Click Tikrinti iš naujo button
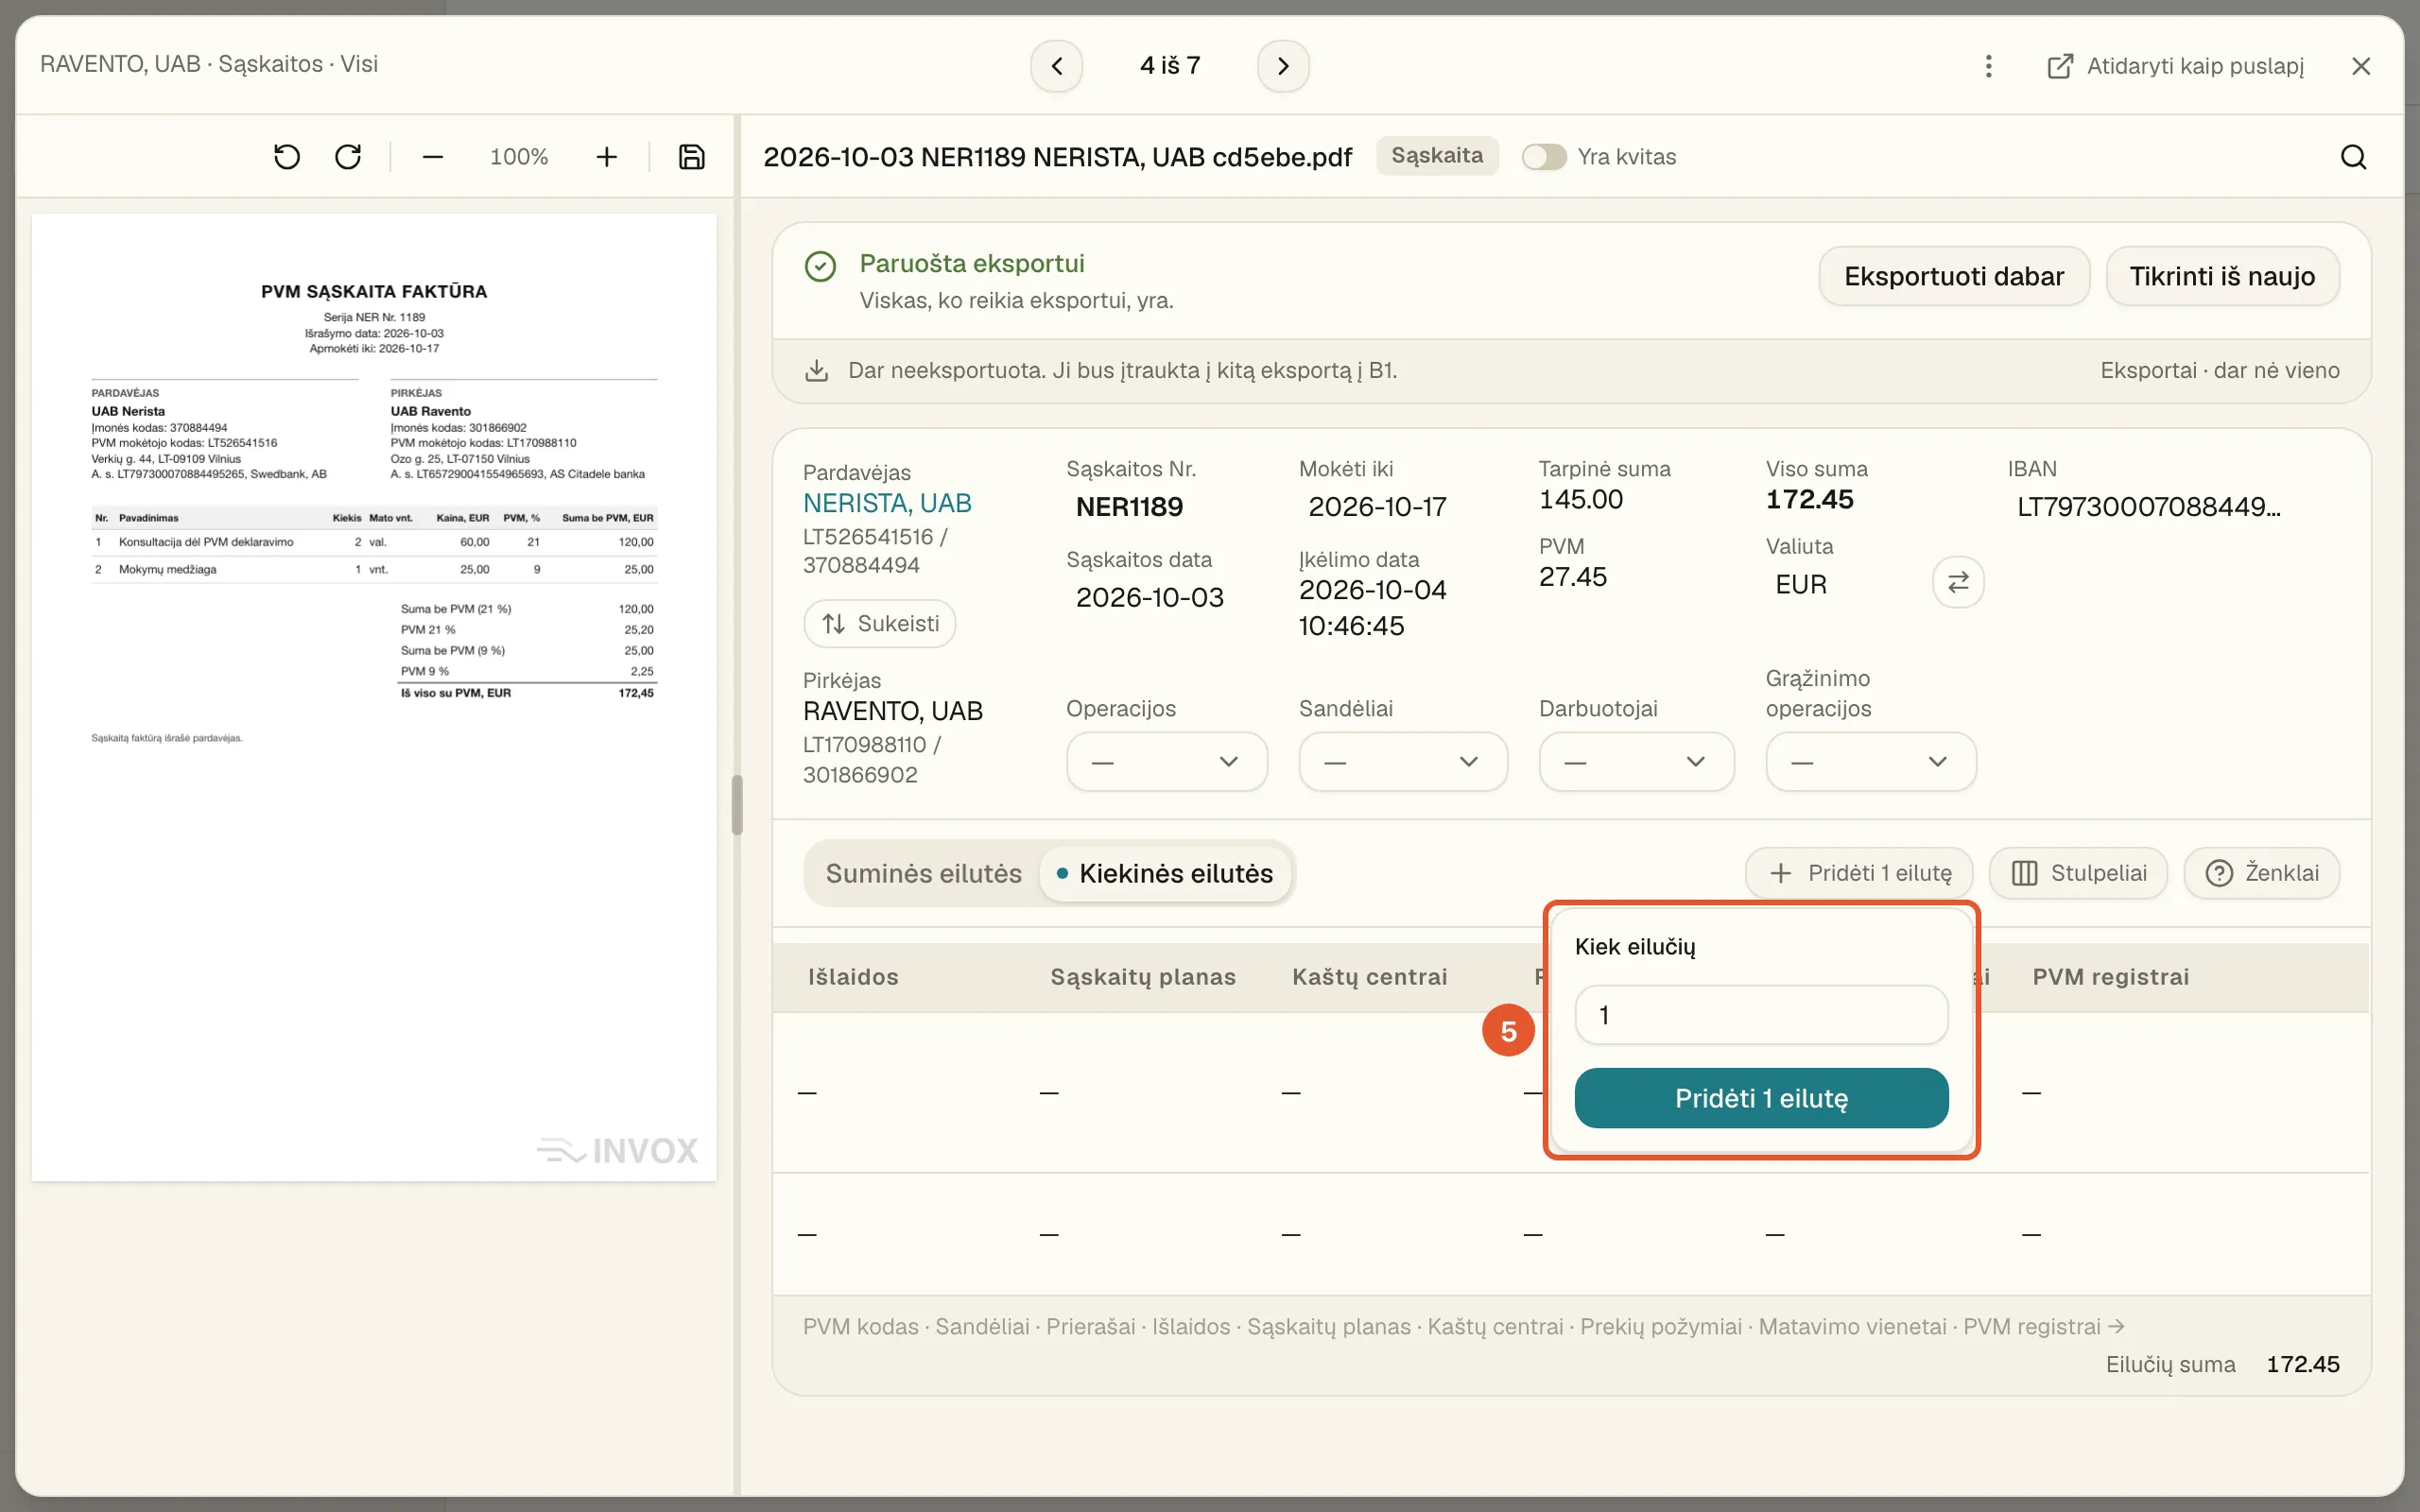Image resolution: width=2420 pixels, height=1512 pixels. coord(2222,277)
